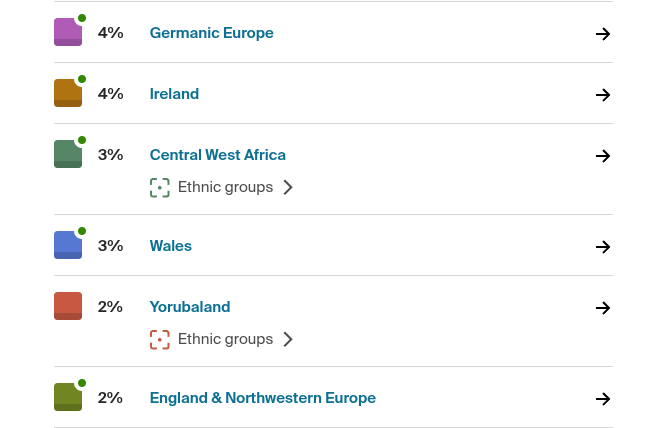The image size is (666, 428).
Task: Open Germanic Europe details arrow
Action: coord(603,34)
